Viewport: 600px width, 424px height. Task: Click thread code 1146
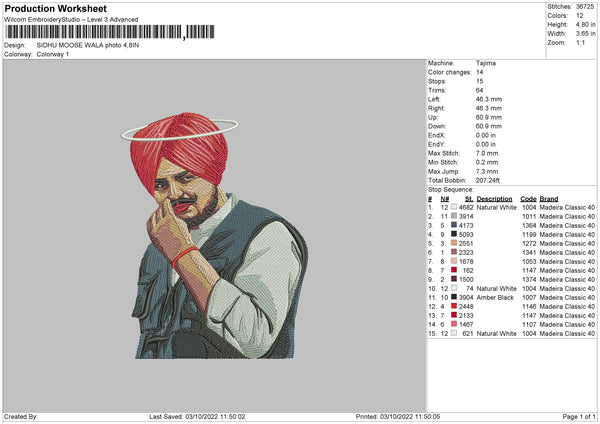(529, 307)
